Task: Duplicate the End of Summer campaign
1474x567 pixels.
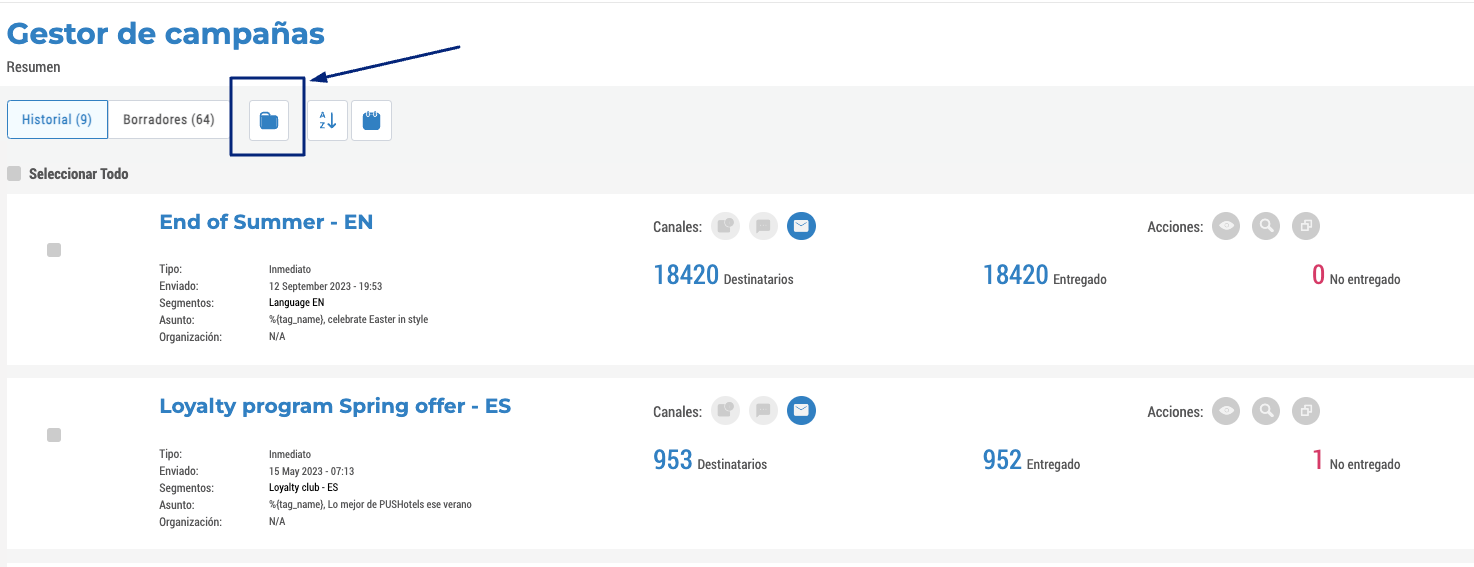Action: (1306, 227)
